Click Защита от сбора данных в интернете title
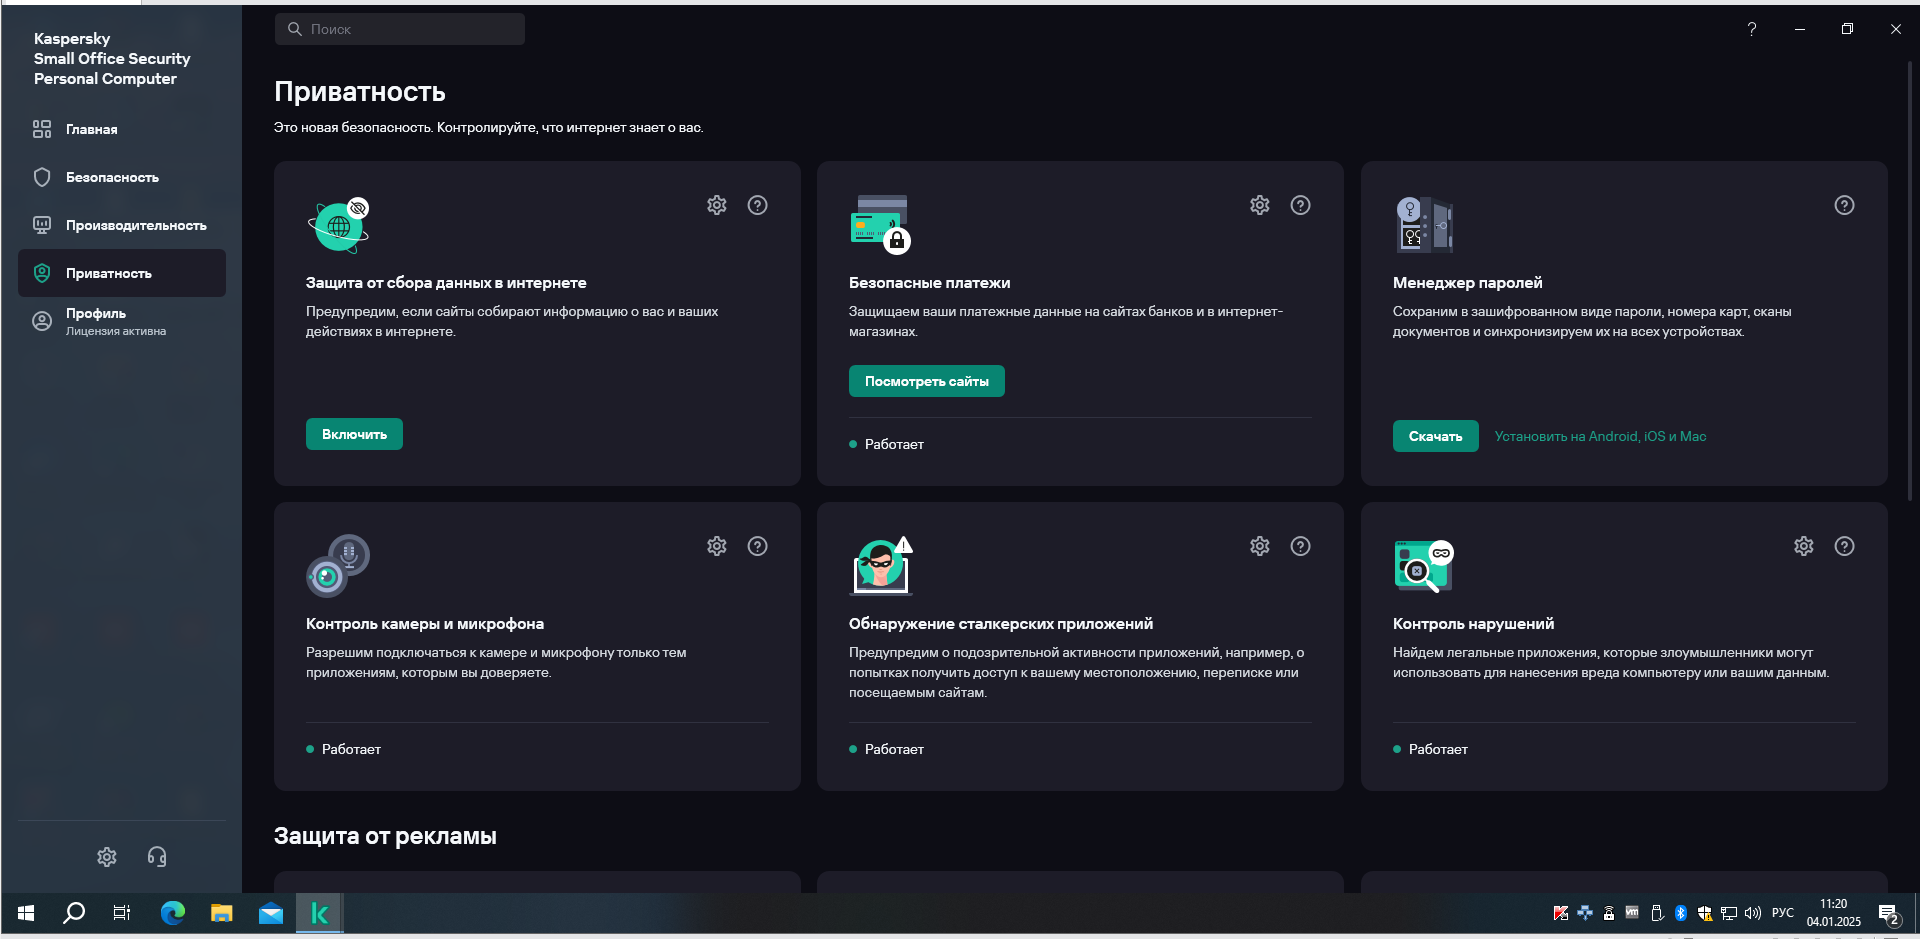 pos(446,283)
